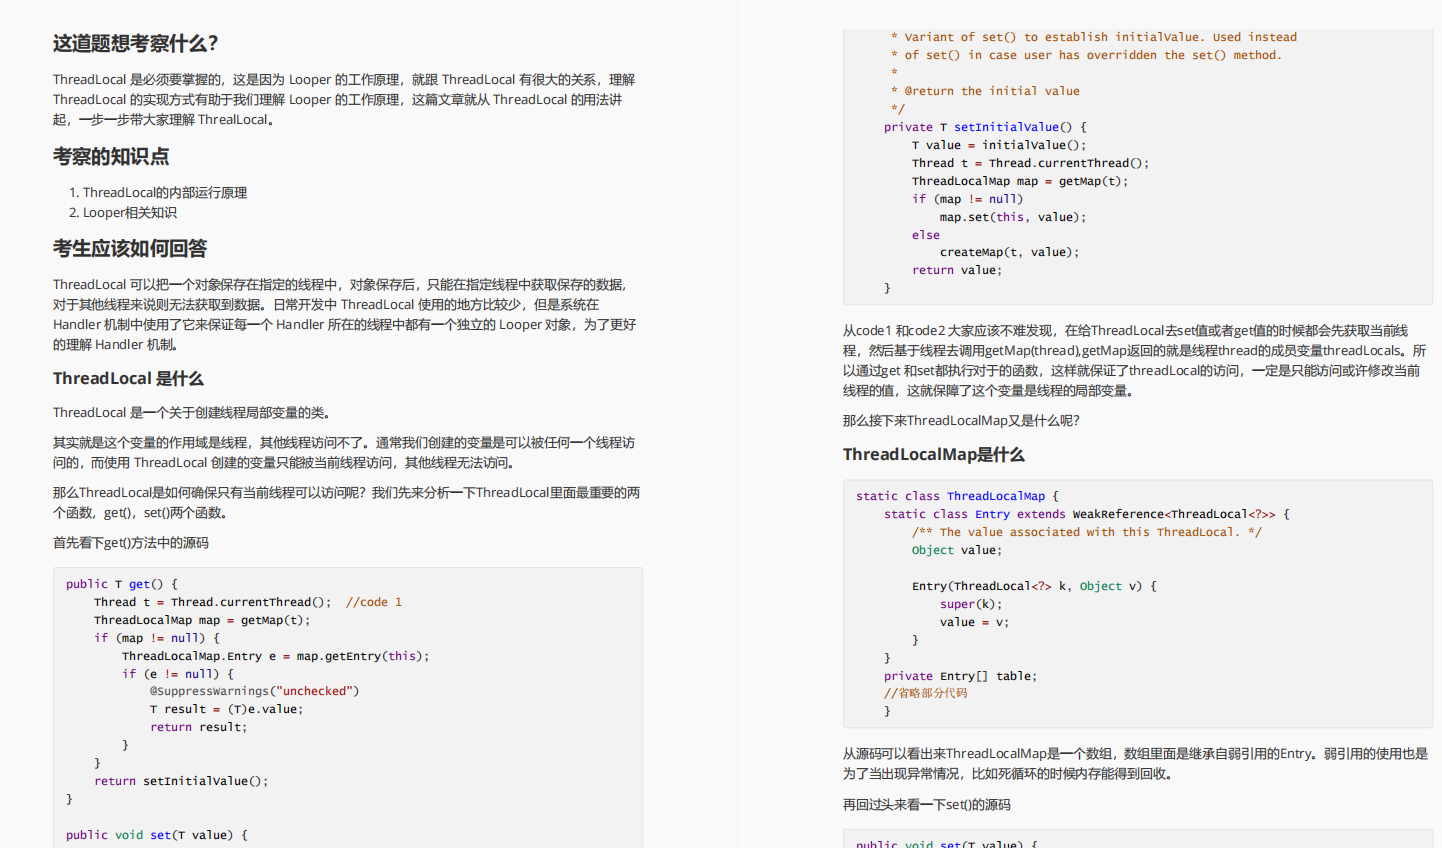
Task: Click code line ThreadLocalMap map = getMap(t); in get()
Action: point(202,620)
